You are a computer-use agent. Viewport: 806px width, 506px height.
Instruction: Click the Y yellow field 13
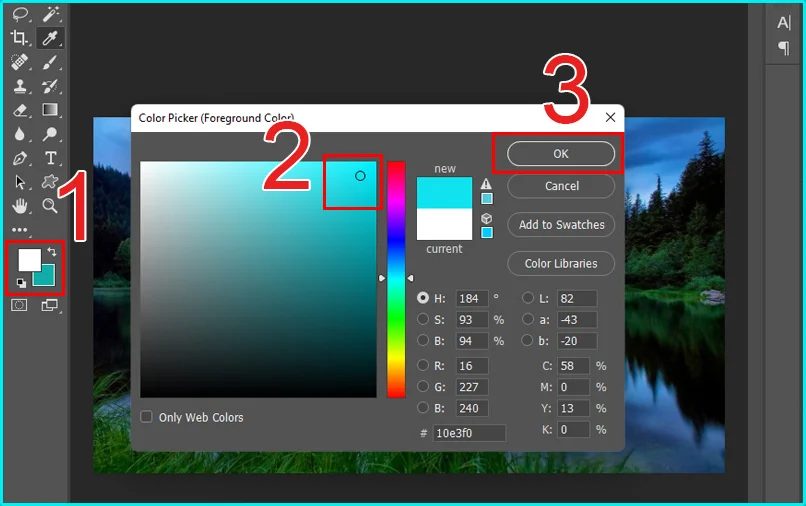pyautogui.click(x=573, y=408)
